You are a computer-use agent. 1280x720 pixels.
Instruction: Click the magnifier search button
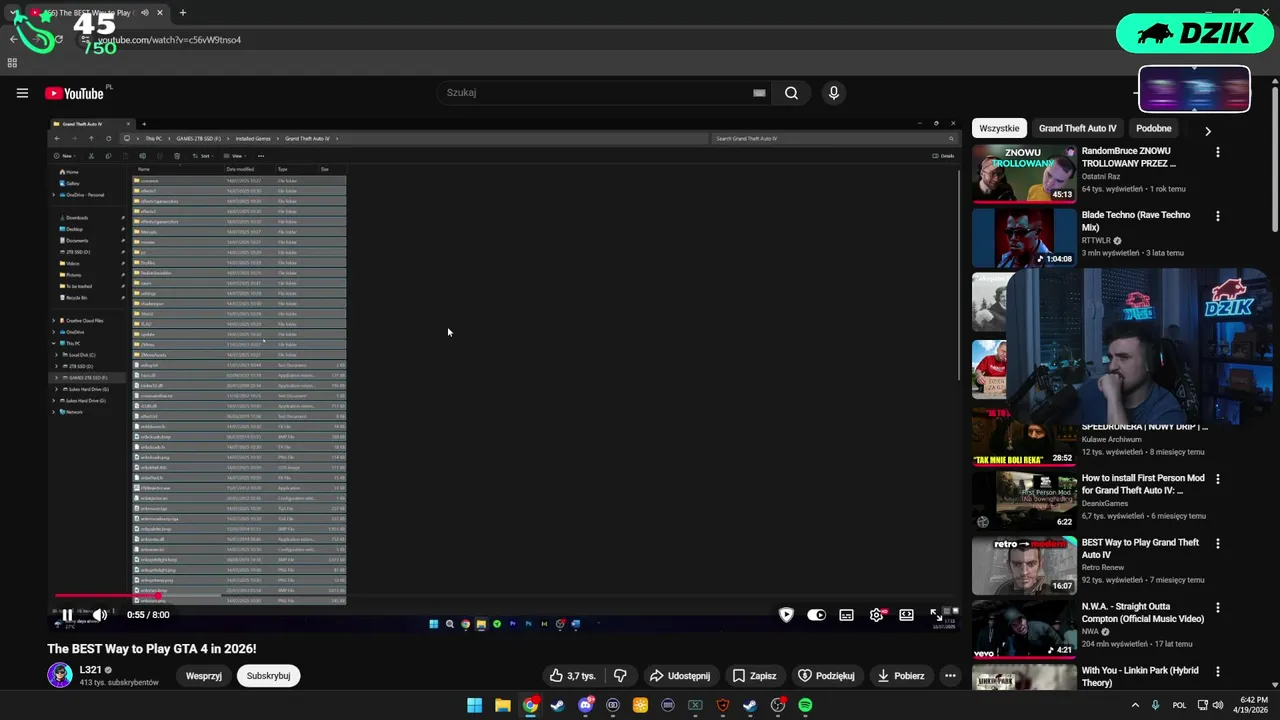[x=791, y=93]
